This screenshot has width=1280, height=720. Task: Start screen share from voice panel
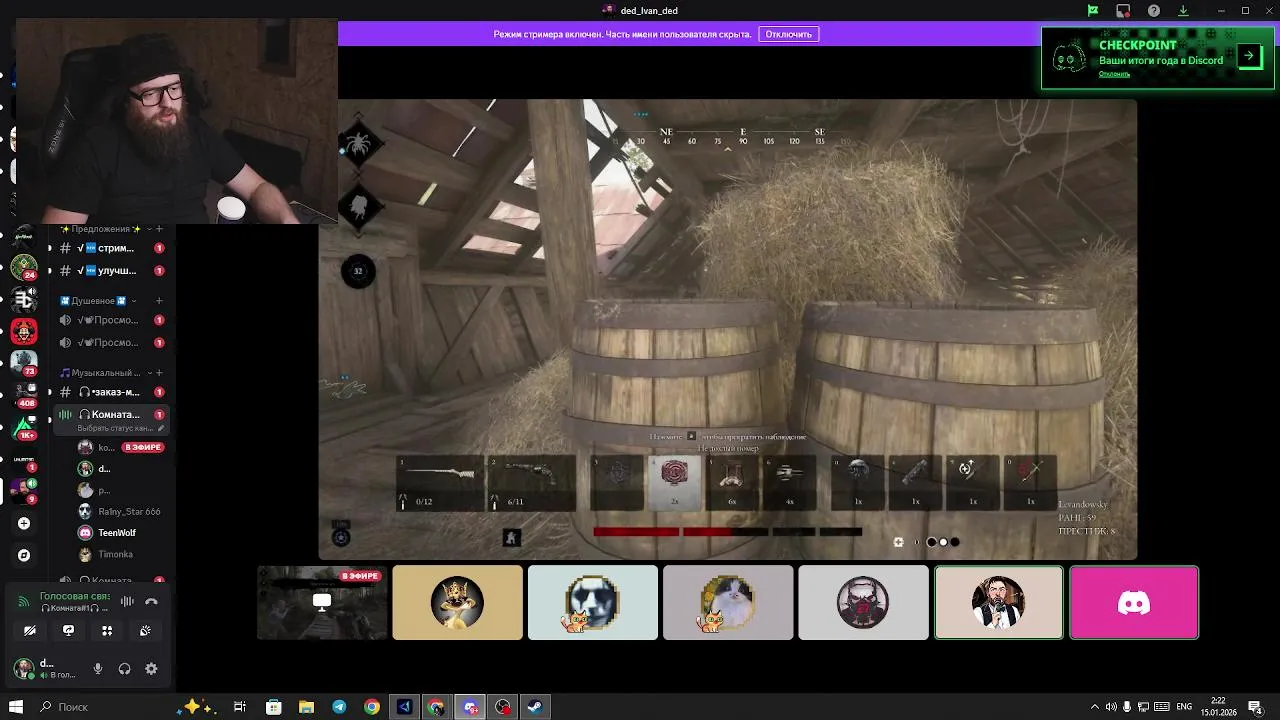pos(68,631)
